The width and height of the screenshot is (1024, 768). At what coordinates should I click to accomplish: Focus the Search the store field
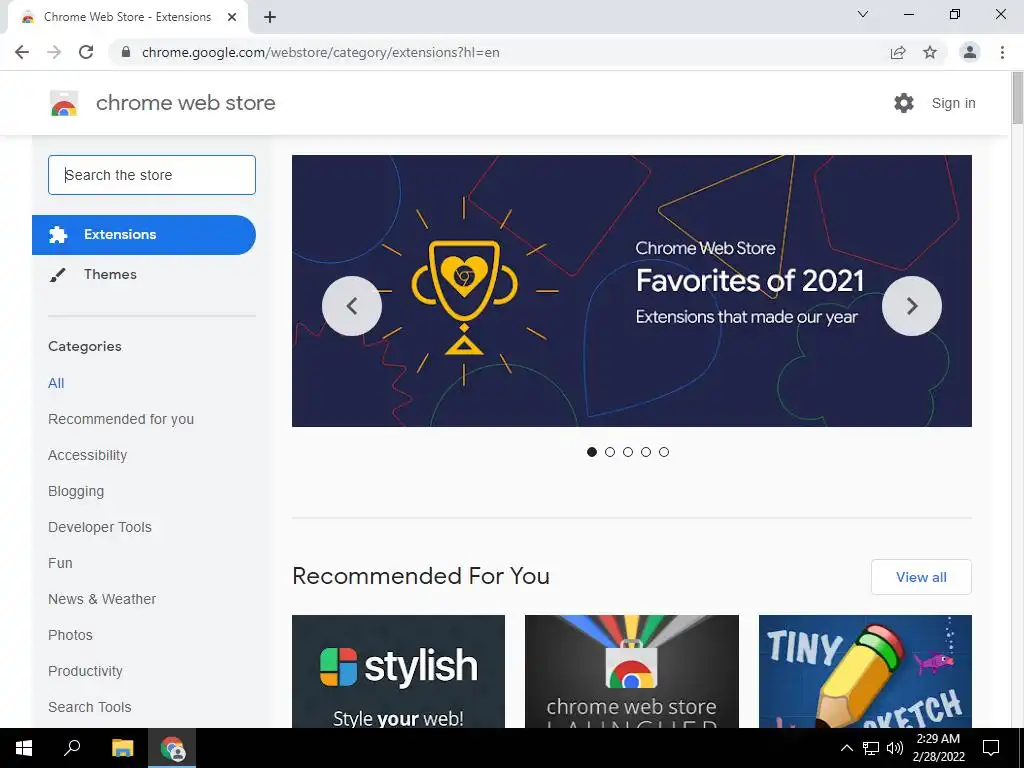[152, 175]
